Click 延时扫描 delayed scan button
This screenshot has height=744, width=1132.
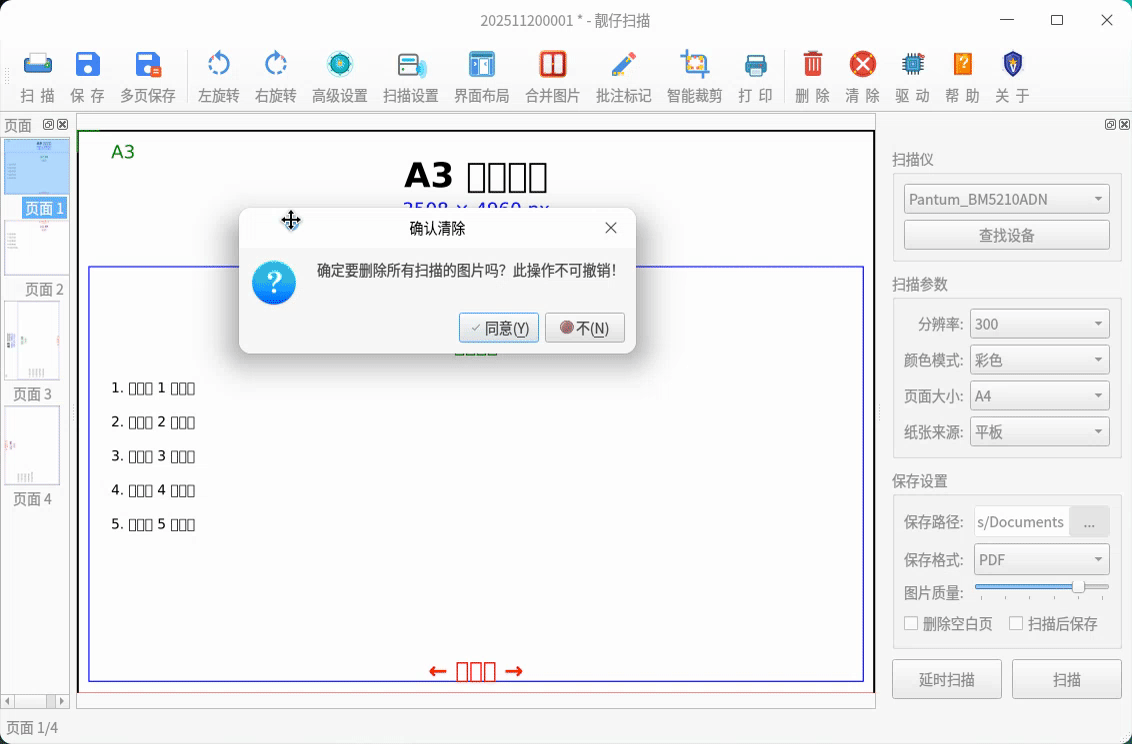pyautogui.click(x=946, y=679)
